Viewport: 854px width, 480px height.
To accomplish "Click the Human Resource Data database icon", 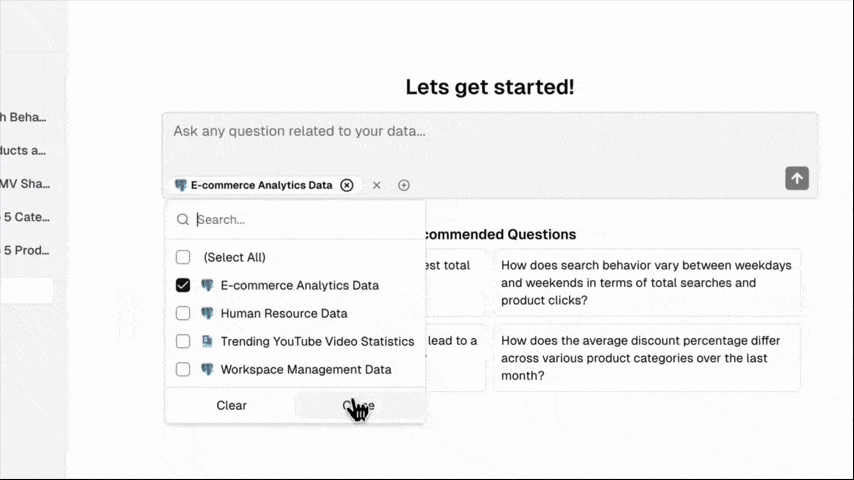I will 207,313.
